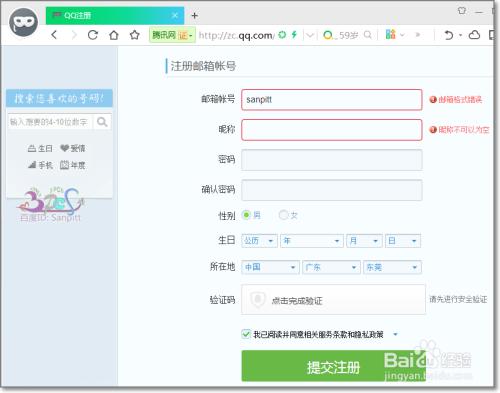Expand the extensions dropdown arrow
Viewport: 500px width, 393px height.
402,35
